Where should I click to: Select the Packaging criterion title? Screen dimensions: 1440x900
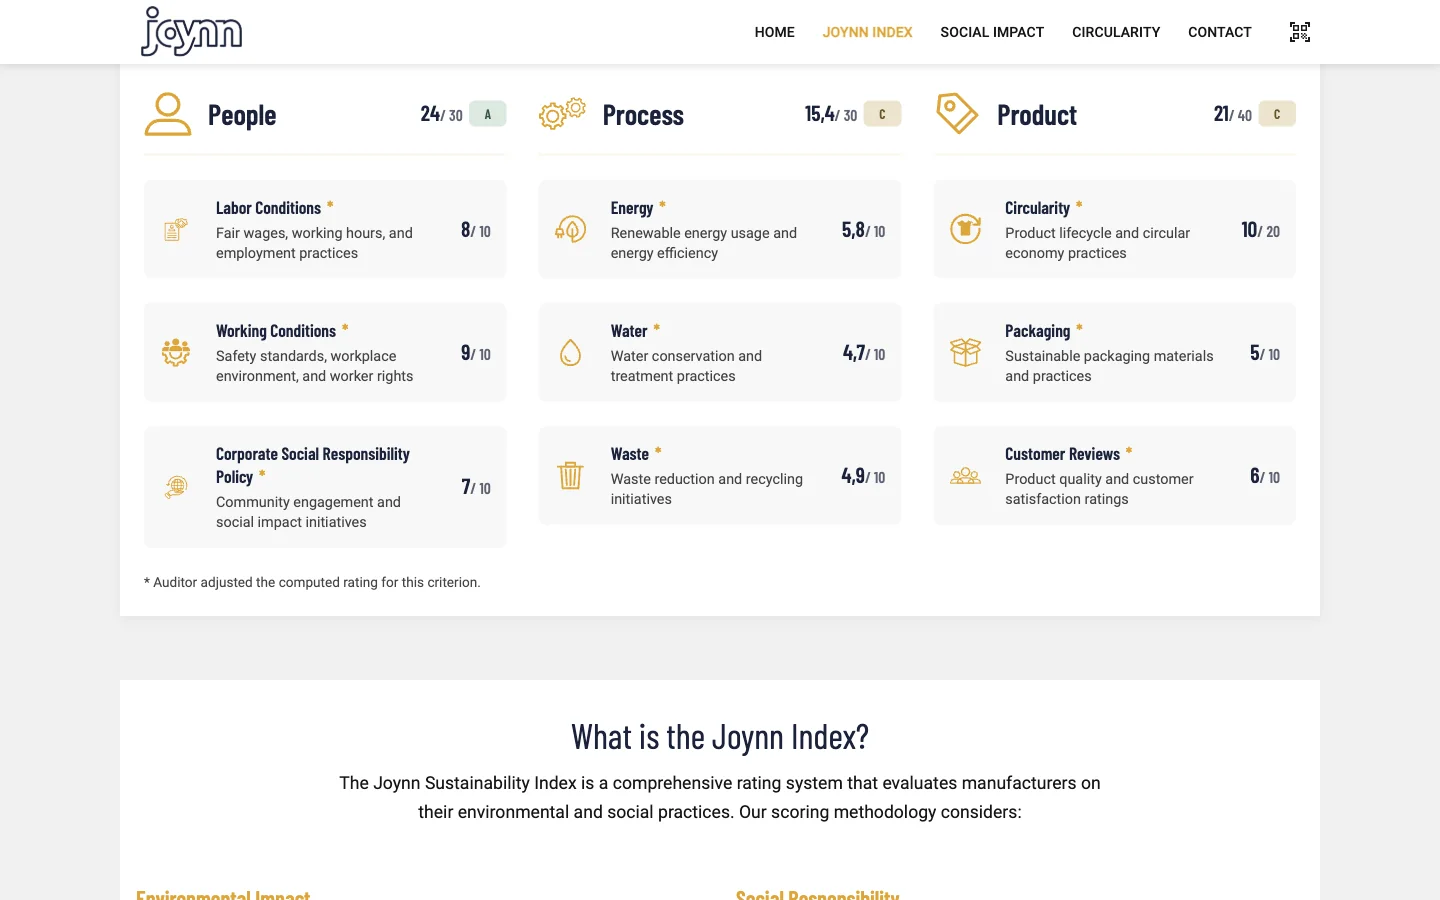tap(1037, 331)
